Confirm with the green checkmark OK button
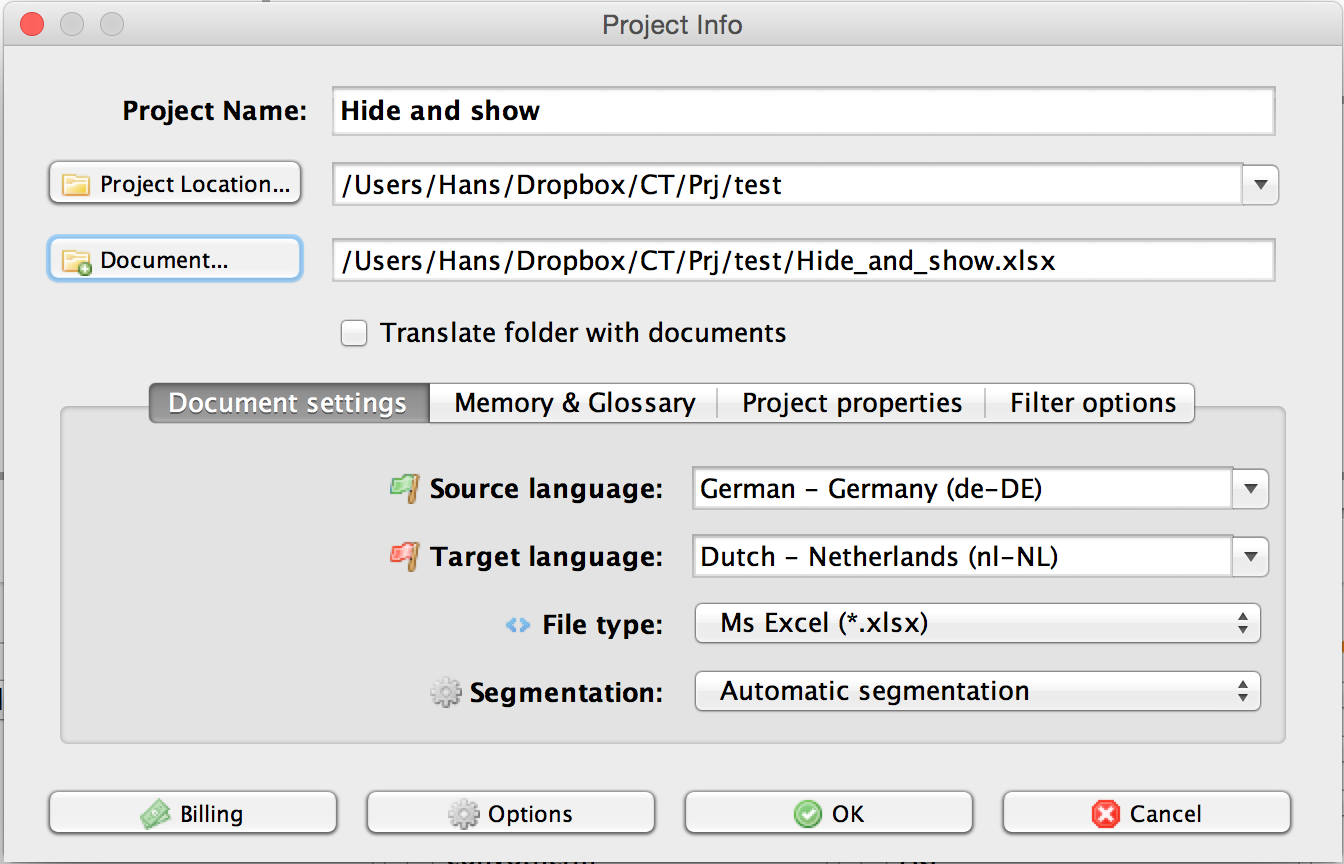This screenshot has height=864, width=1344. tap(828, 813)
